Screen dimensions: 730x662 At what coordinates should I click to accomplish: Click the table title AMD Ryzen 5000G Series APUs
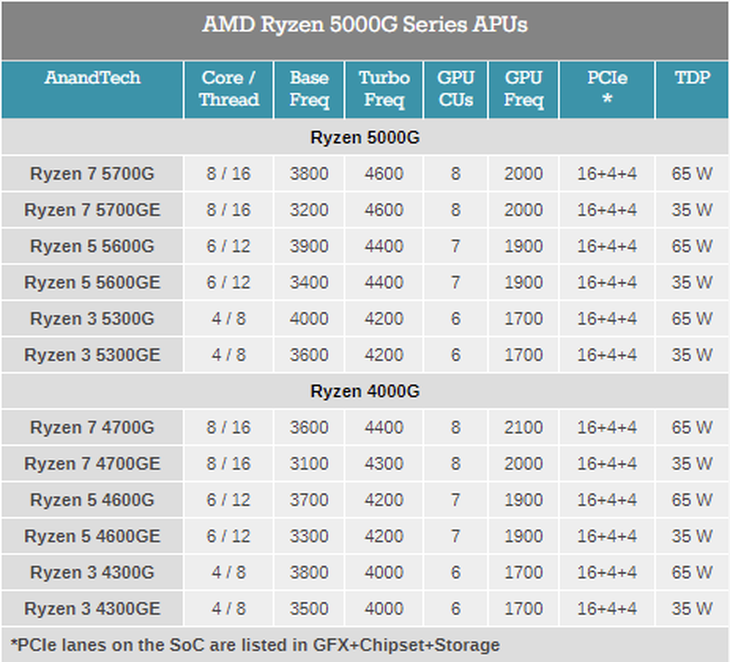pos(365,25)
